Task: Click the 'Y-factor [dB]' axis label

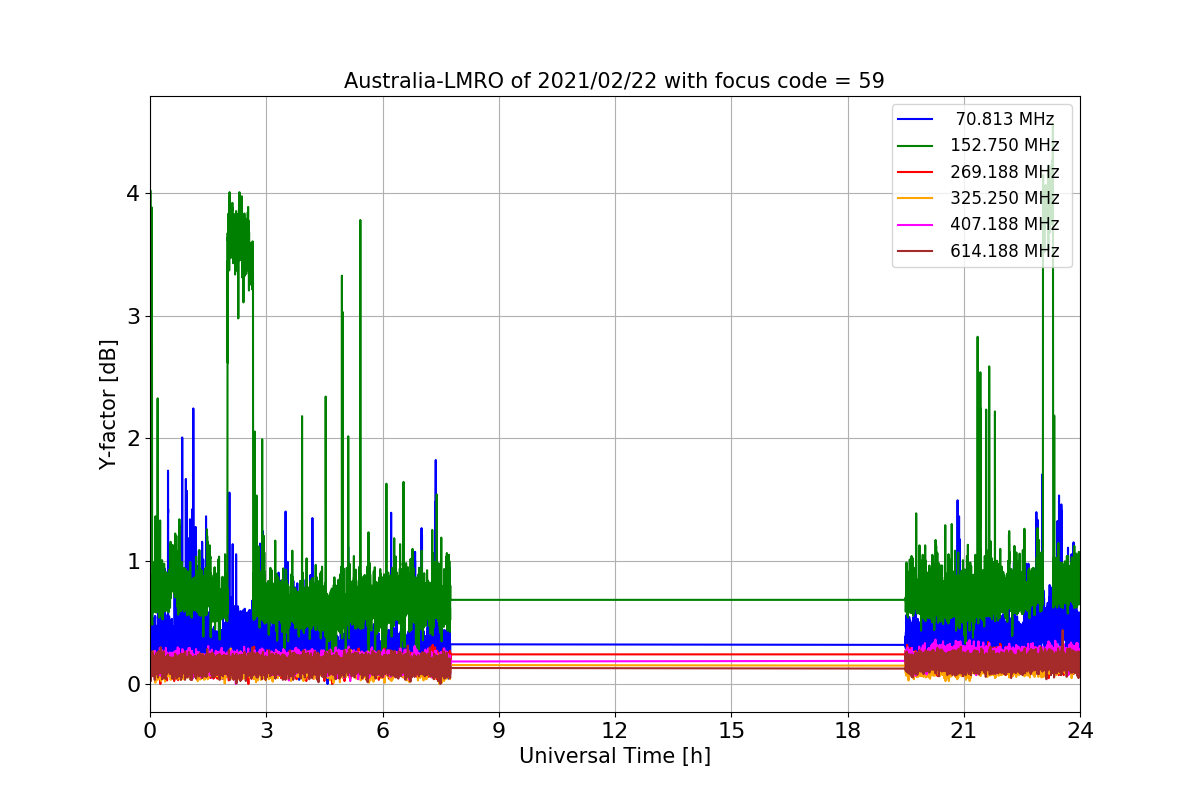Action: (108, 404)
